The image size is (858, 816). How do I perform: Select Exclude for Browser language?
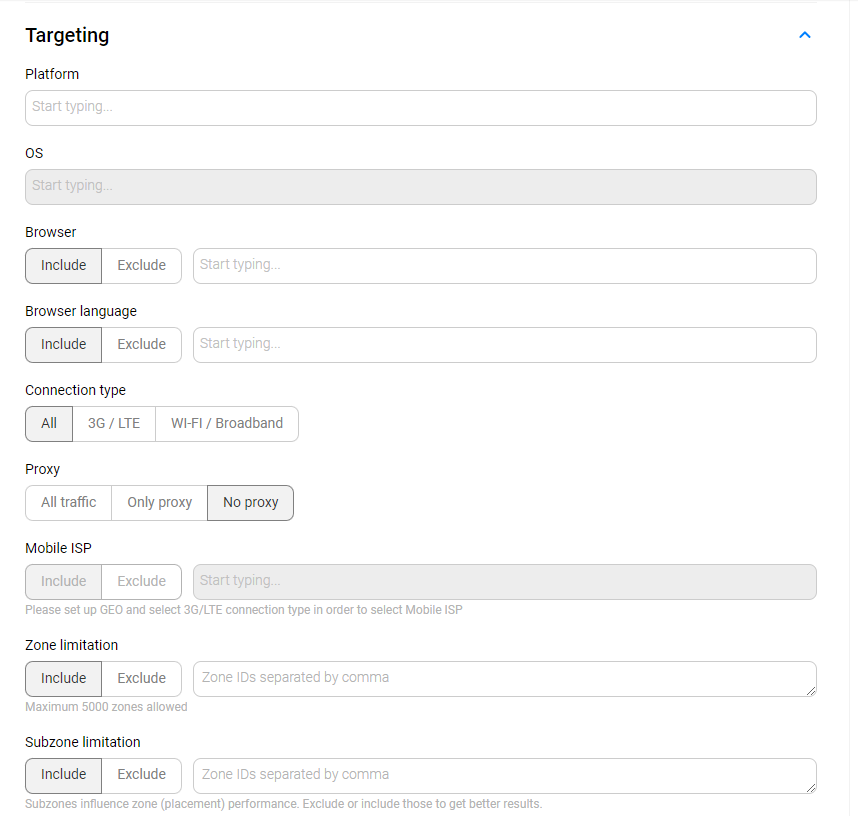pos(141,345)
